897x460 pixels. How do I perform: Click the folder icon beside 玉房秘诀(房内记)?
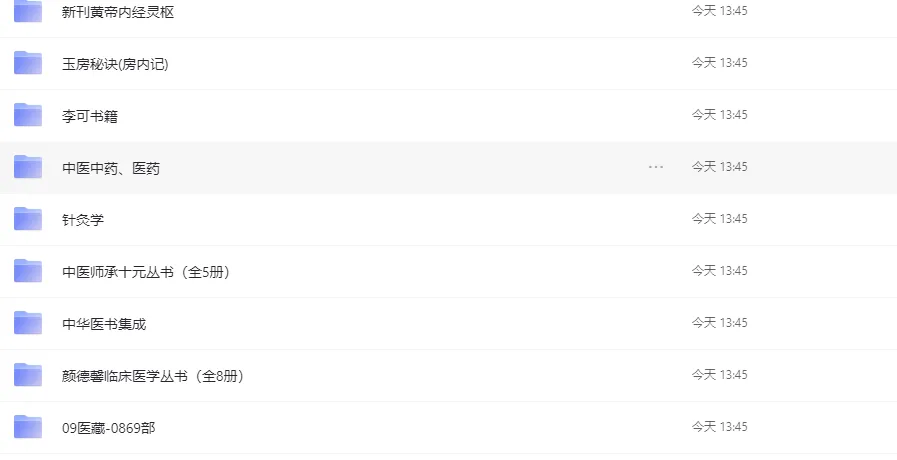coord(28,63)
